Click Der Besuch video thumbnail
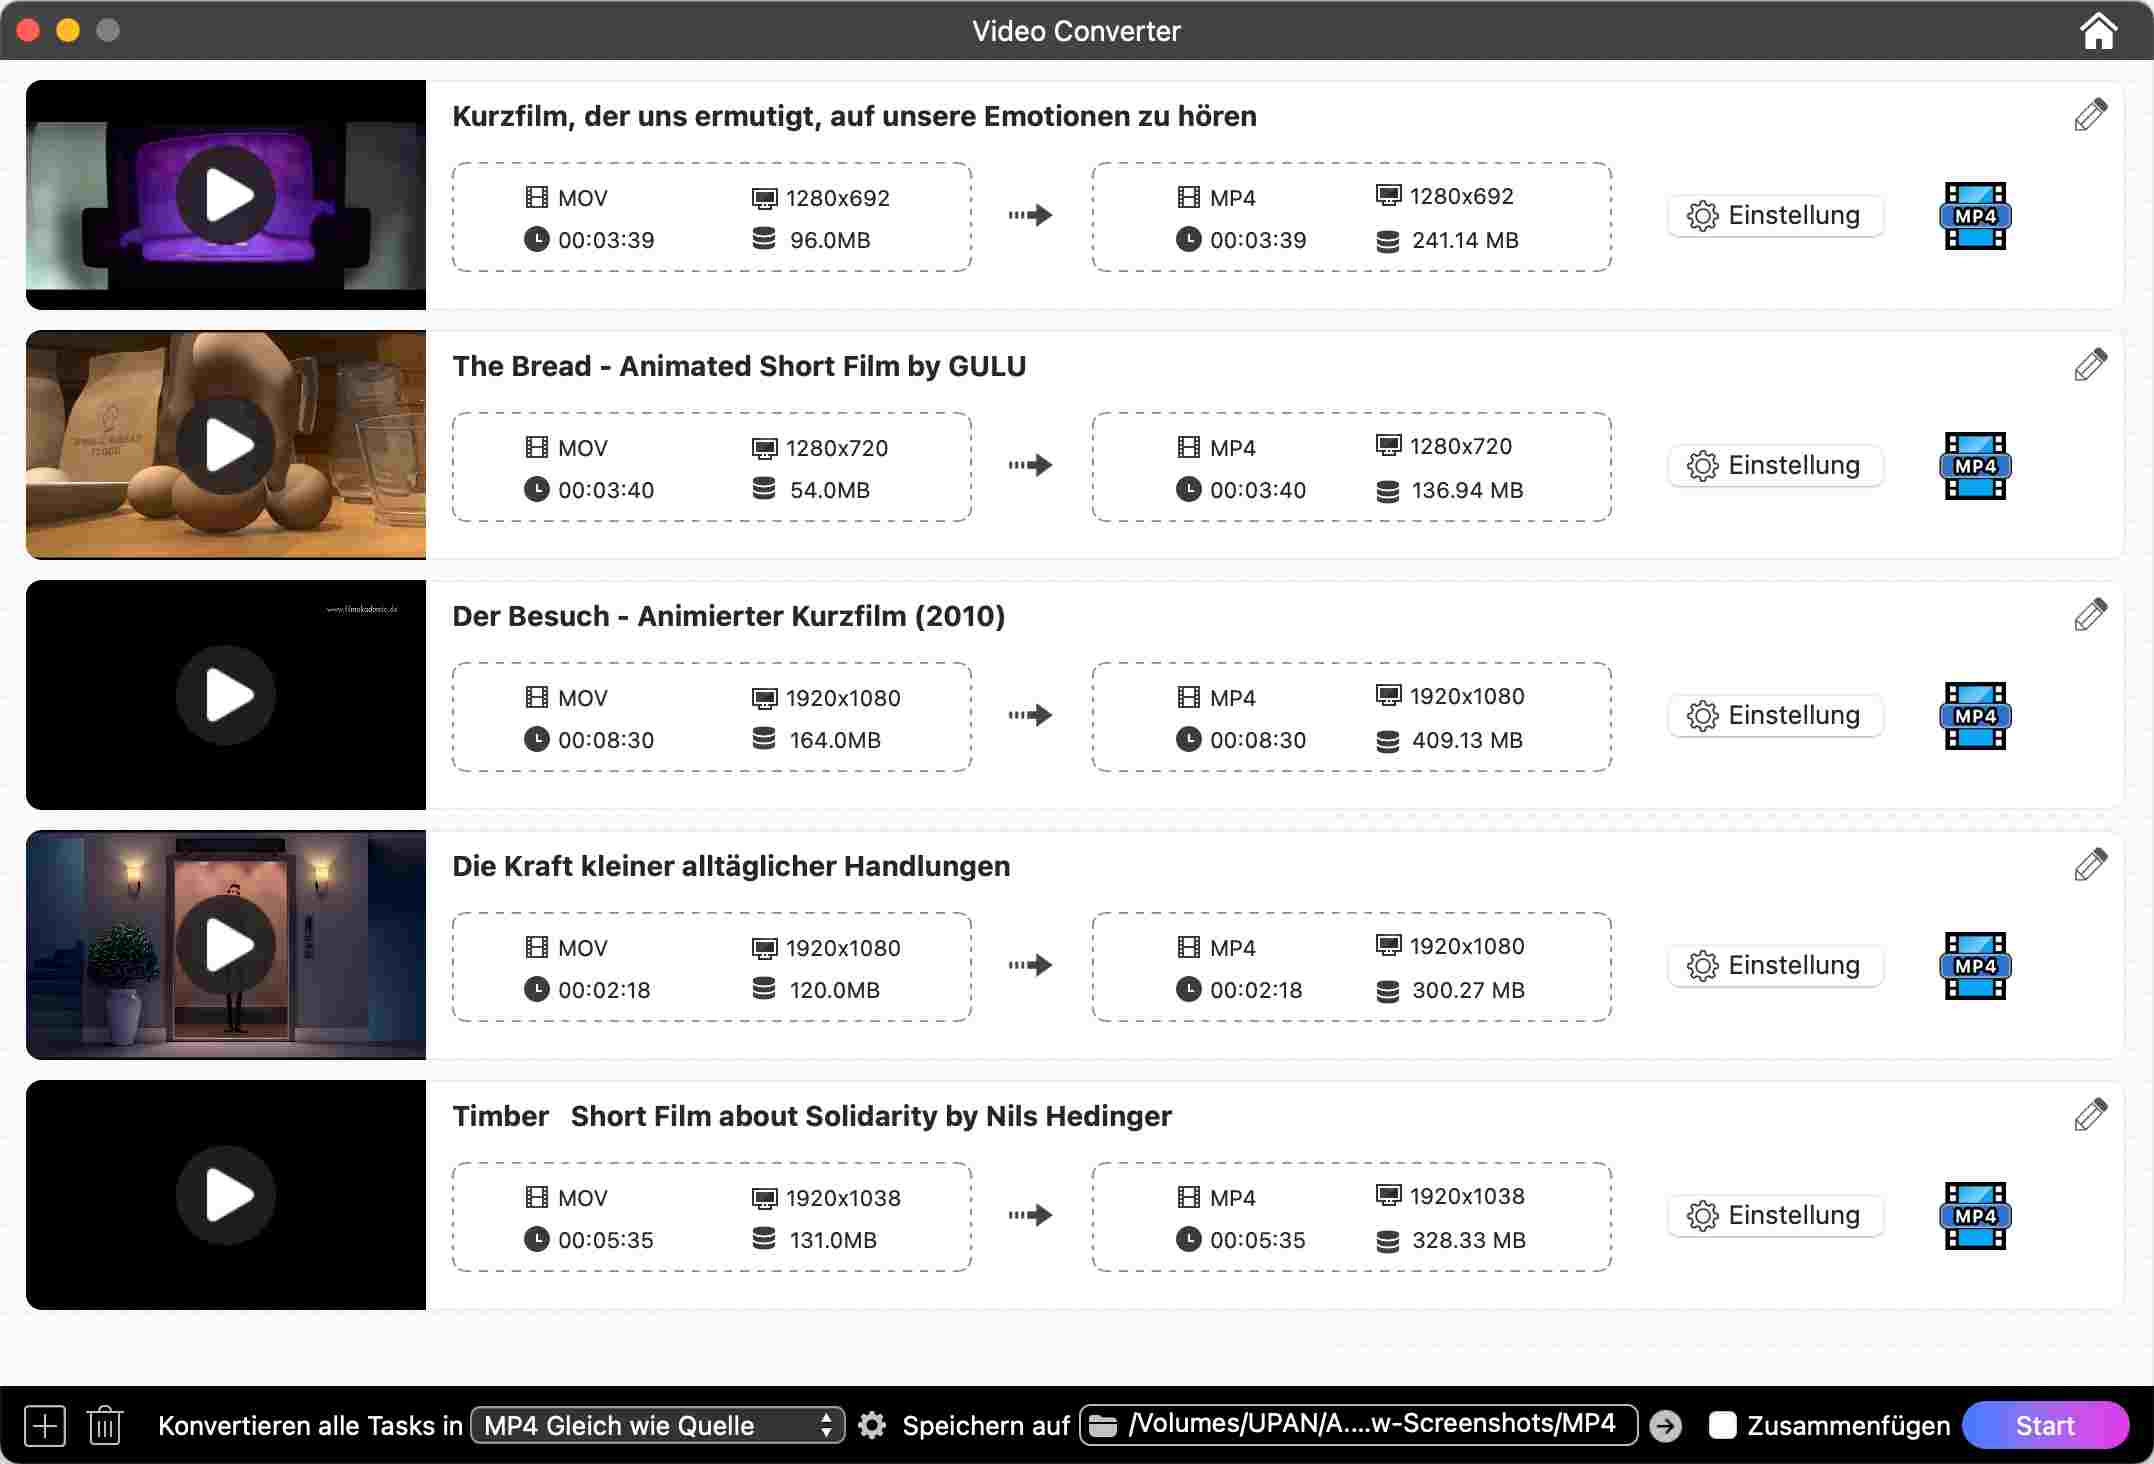Viewport: 2154px width, 1464px height. click(x=226, y=695)
